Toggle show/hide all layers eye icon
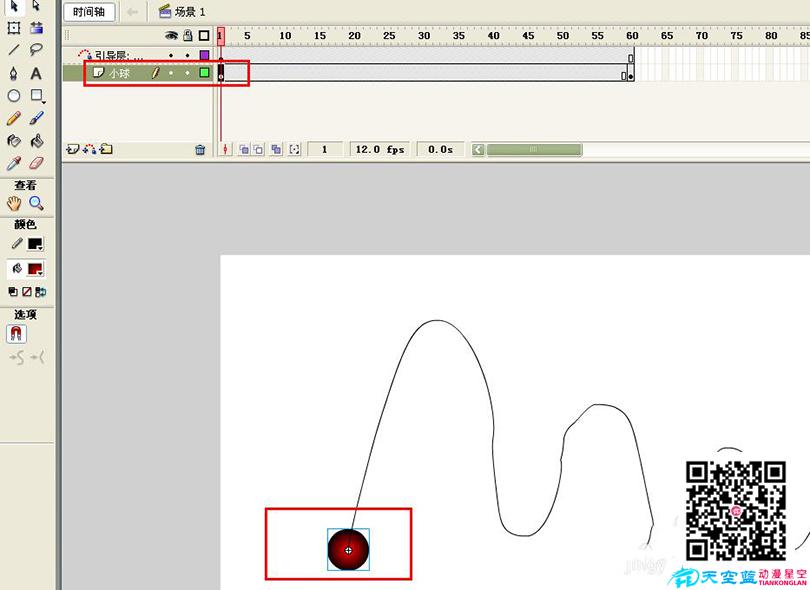 (172, 35)
